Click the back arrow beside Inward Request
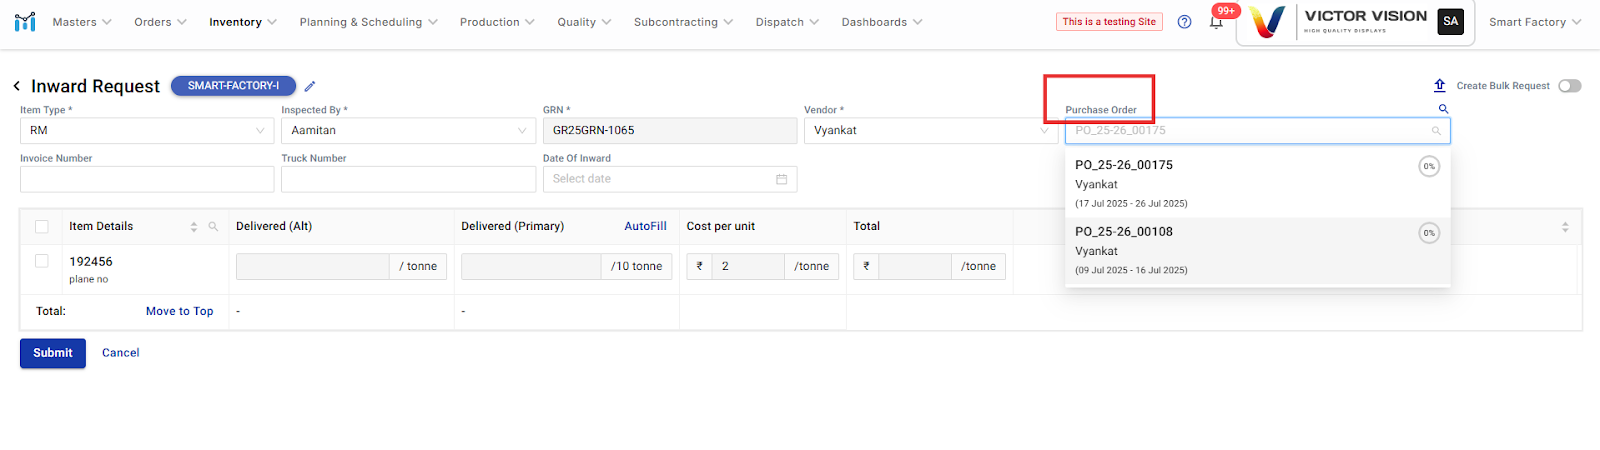 click(x=17, y=87)
